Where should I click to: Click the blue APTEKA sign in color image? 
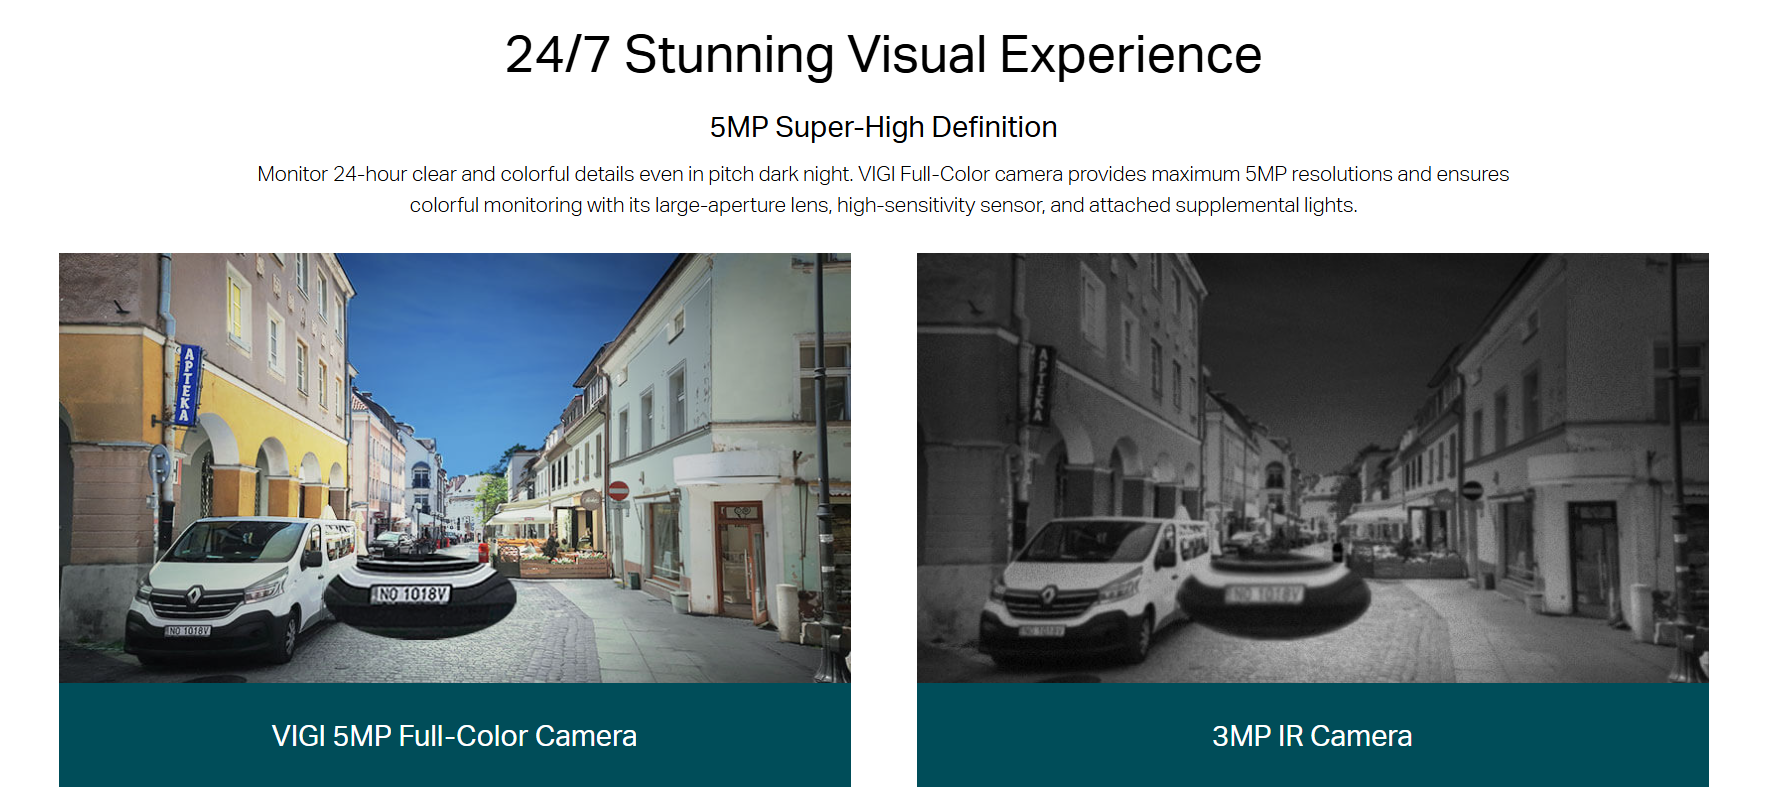point(188,385)
